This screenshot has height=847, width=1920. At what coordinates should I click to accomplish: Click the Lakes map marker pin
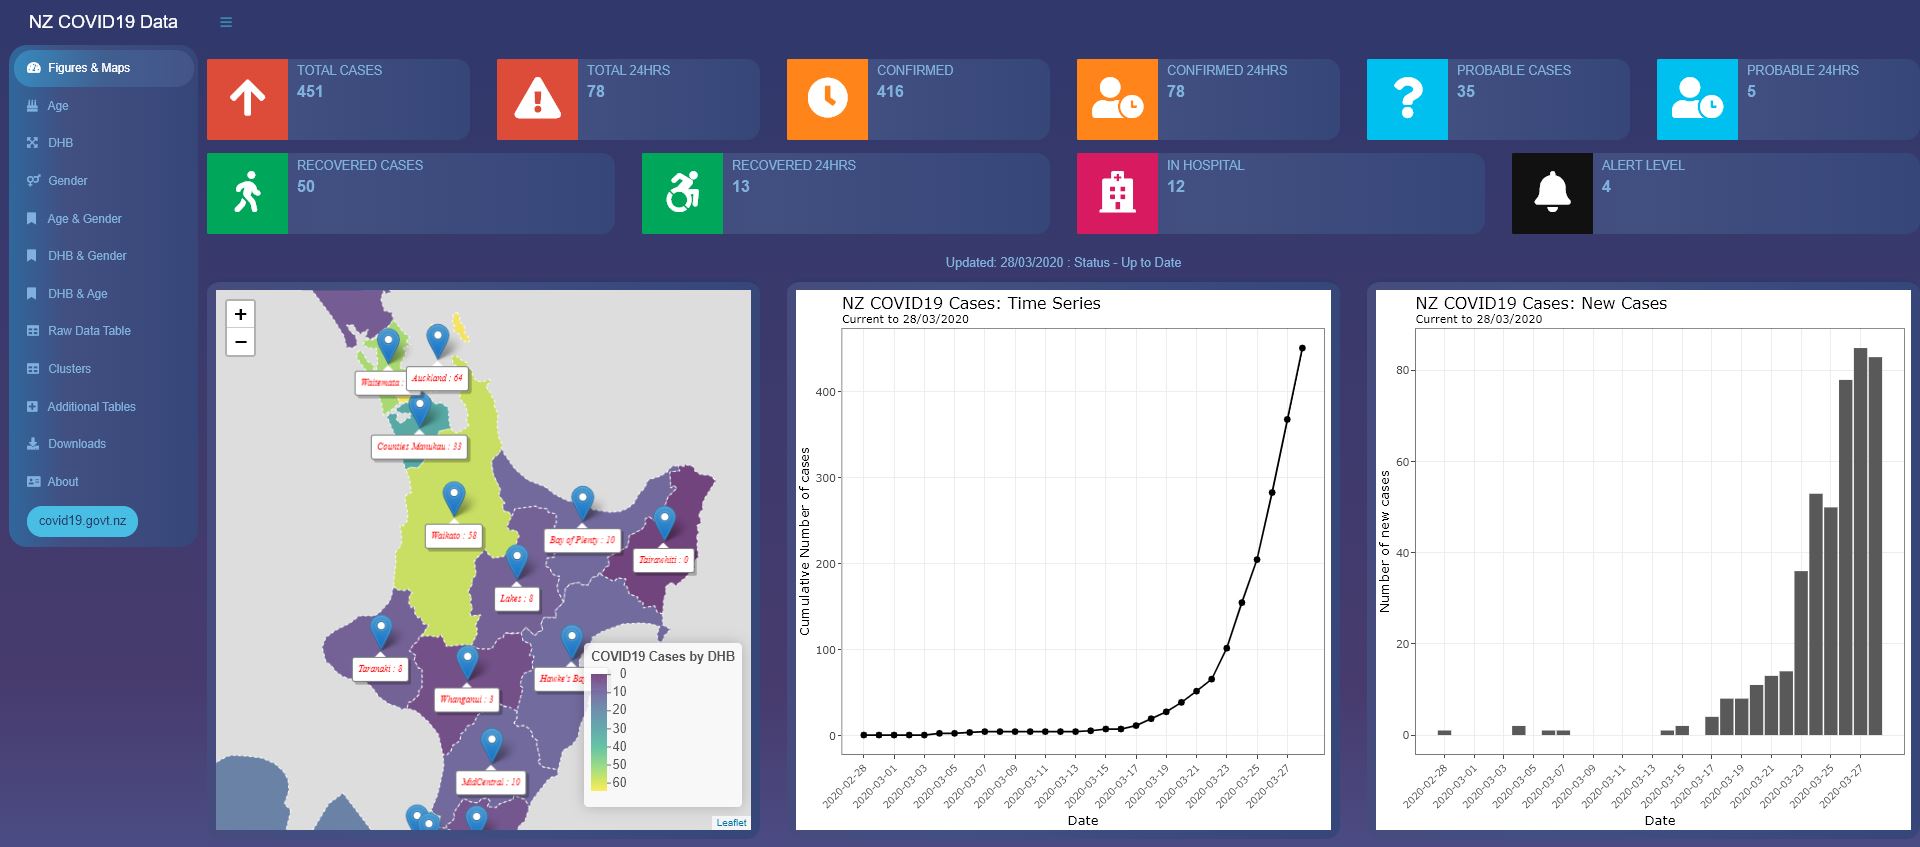(516, 562)
